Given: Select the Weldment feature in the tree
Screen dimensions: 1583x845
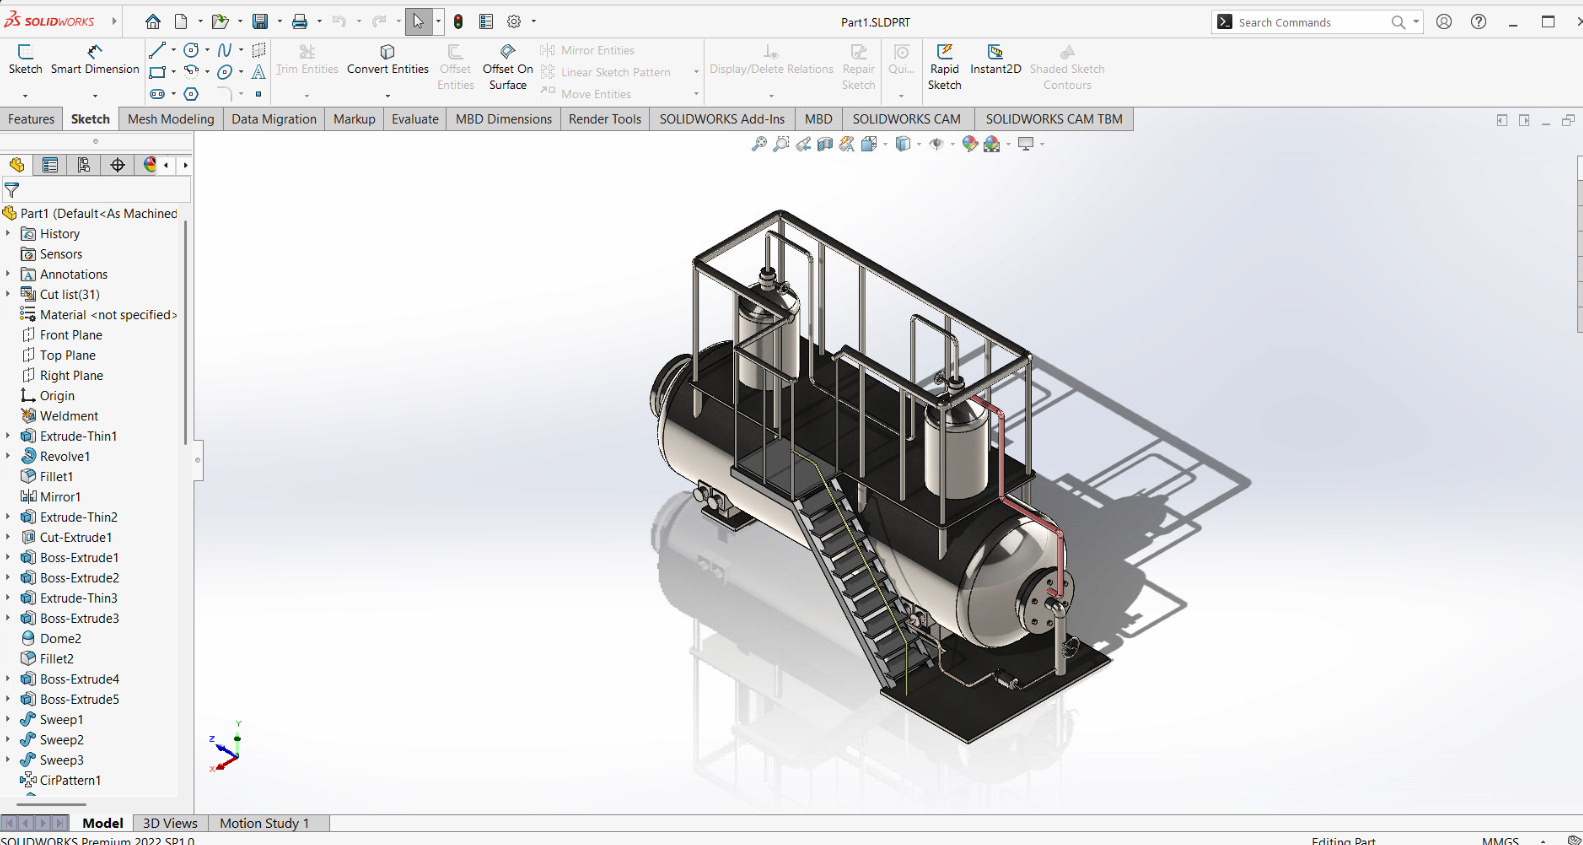Looking at the screenshot, I should [60, 416].
